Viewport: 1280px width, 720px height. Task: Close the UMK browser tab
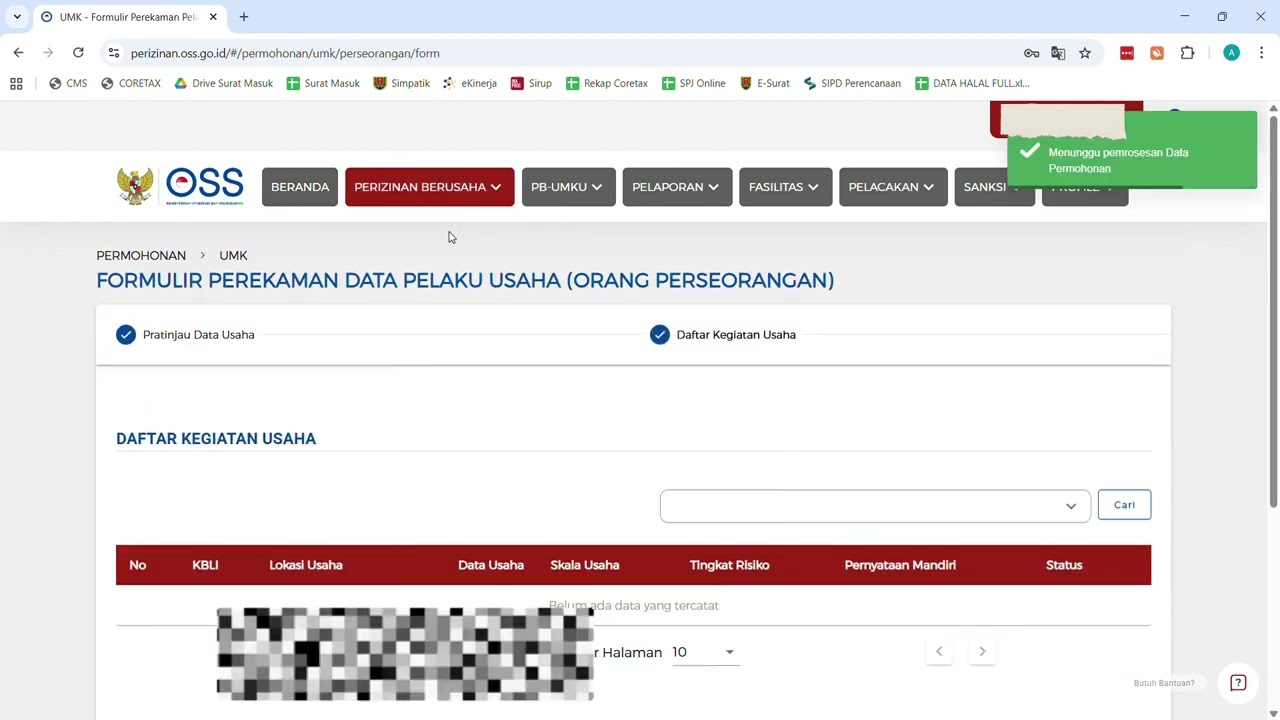point(213,17)
